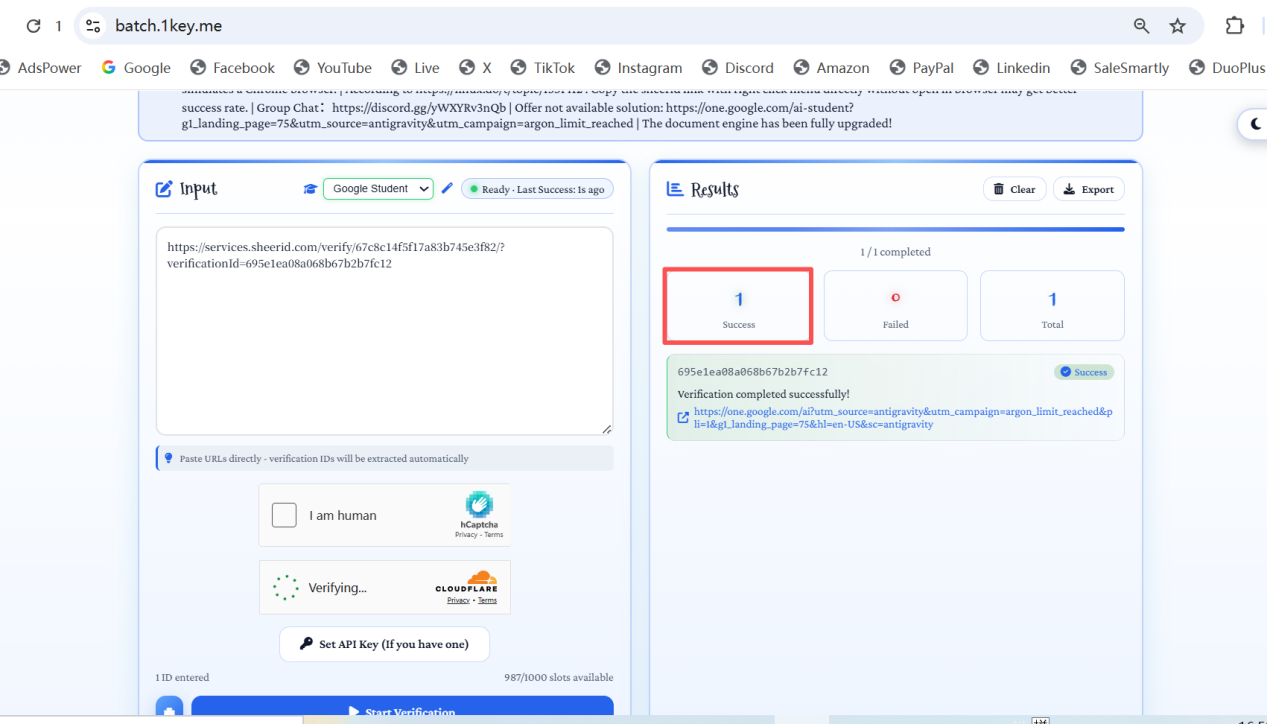Select the Total count card
Viewport: 1267px width, 724px height.
tap(1052, 305)
